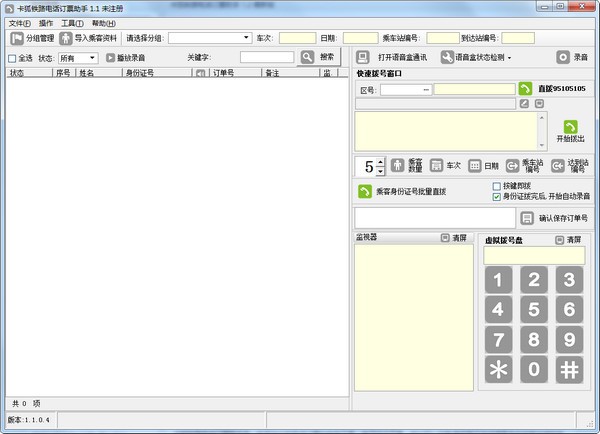Click the 姓名 column header
The width and height of the screenshot is (600, 434).
(x=99, y=73)
